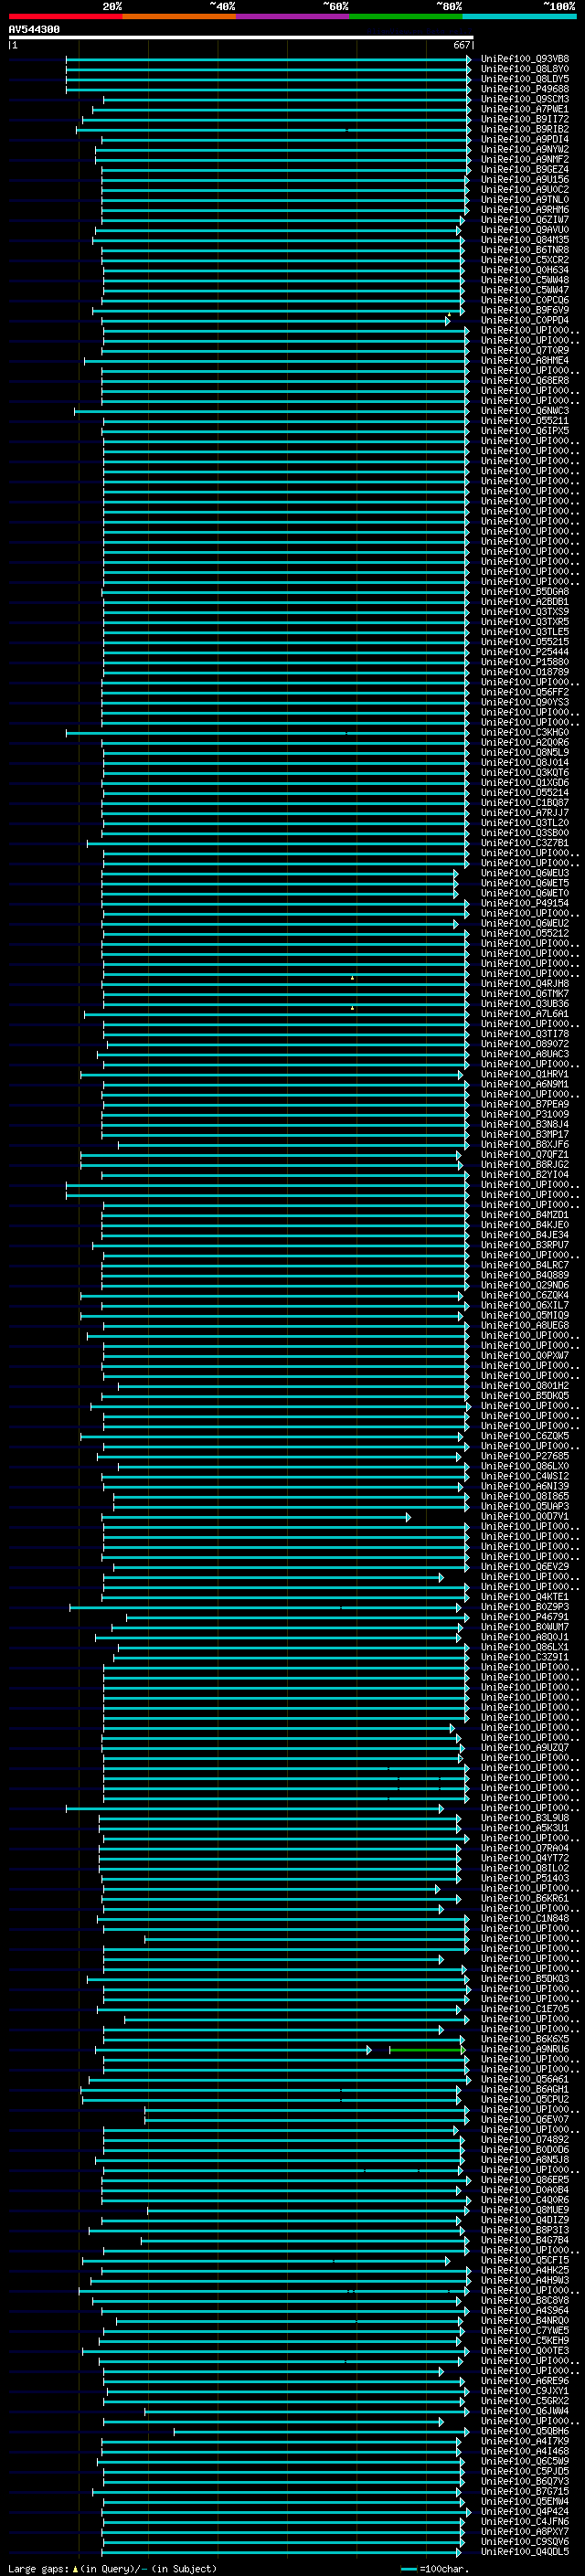Click the orange ~40% identity color bar

[179, 16]
